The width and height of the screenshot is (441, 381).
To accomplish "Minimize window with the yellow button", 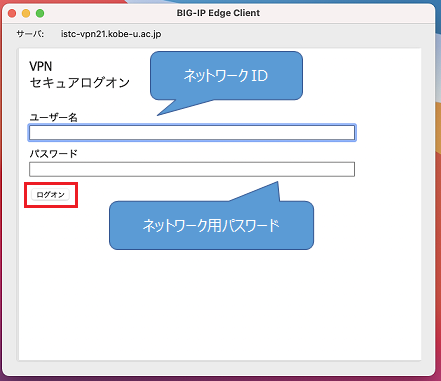I will click(x=26, y=13).
